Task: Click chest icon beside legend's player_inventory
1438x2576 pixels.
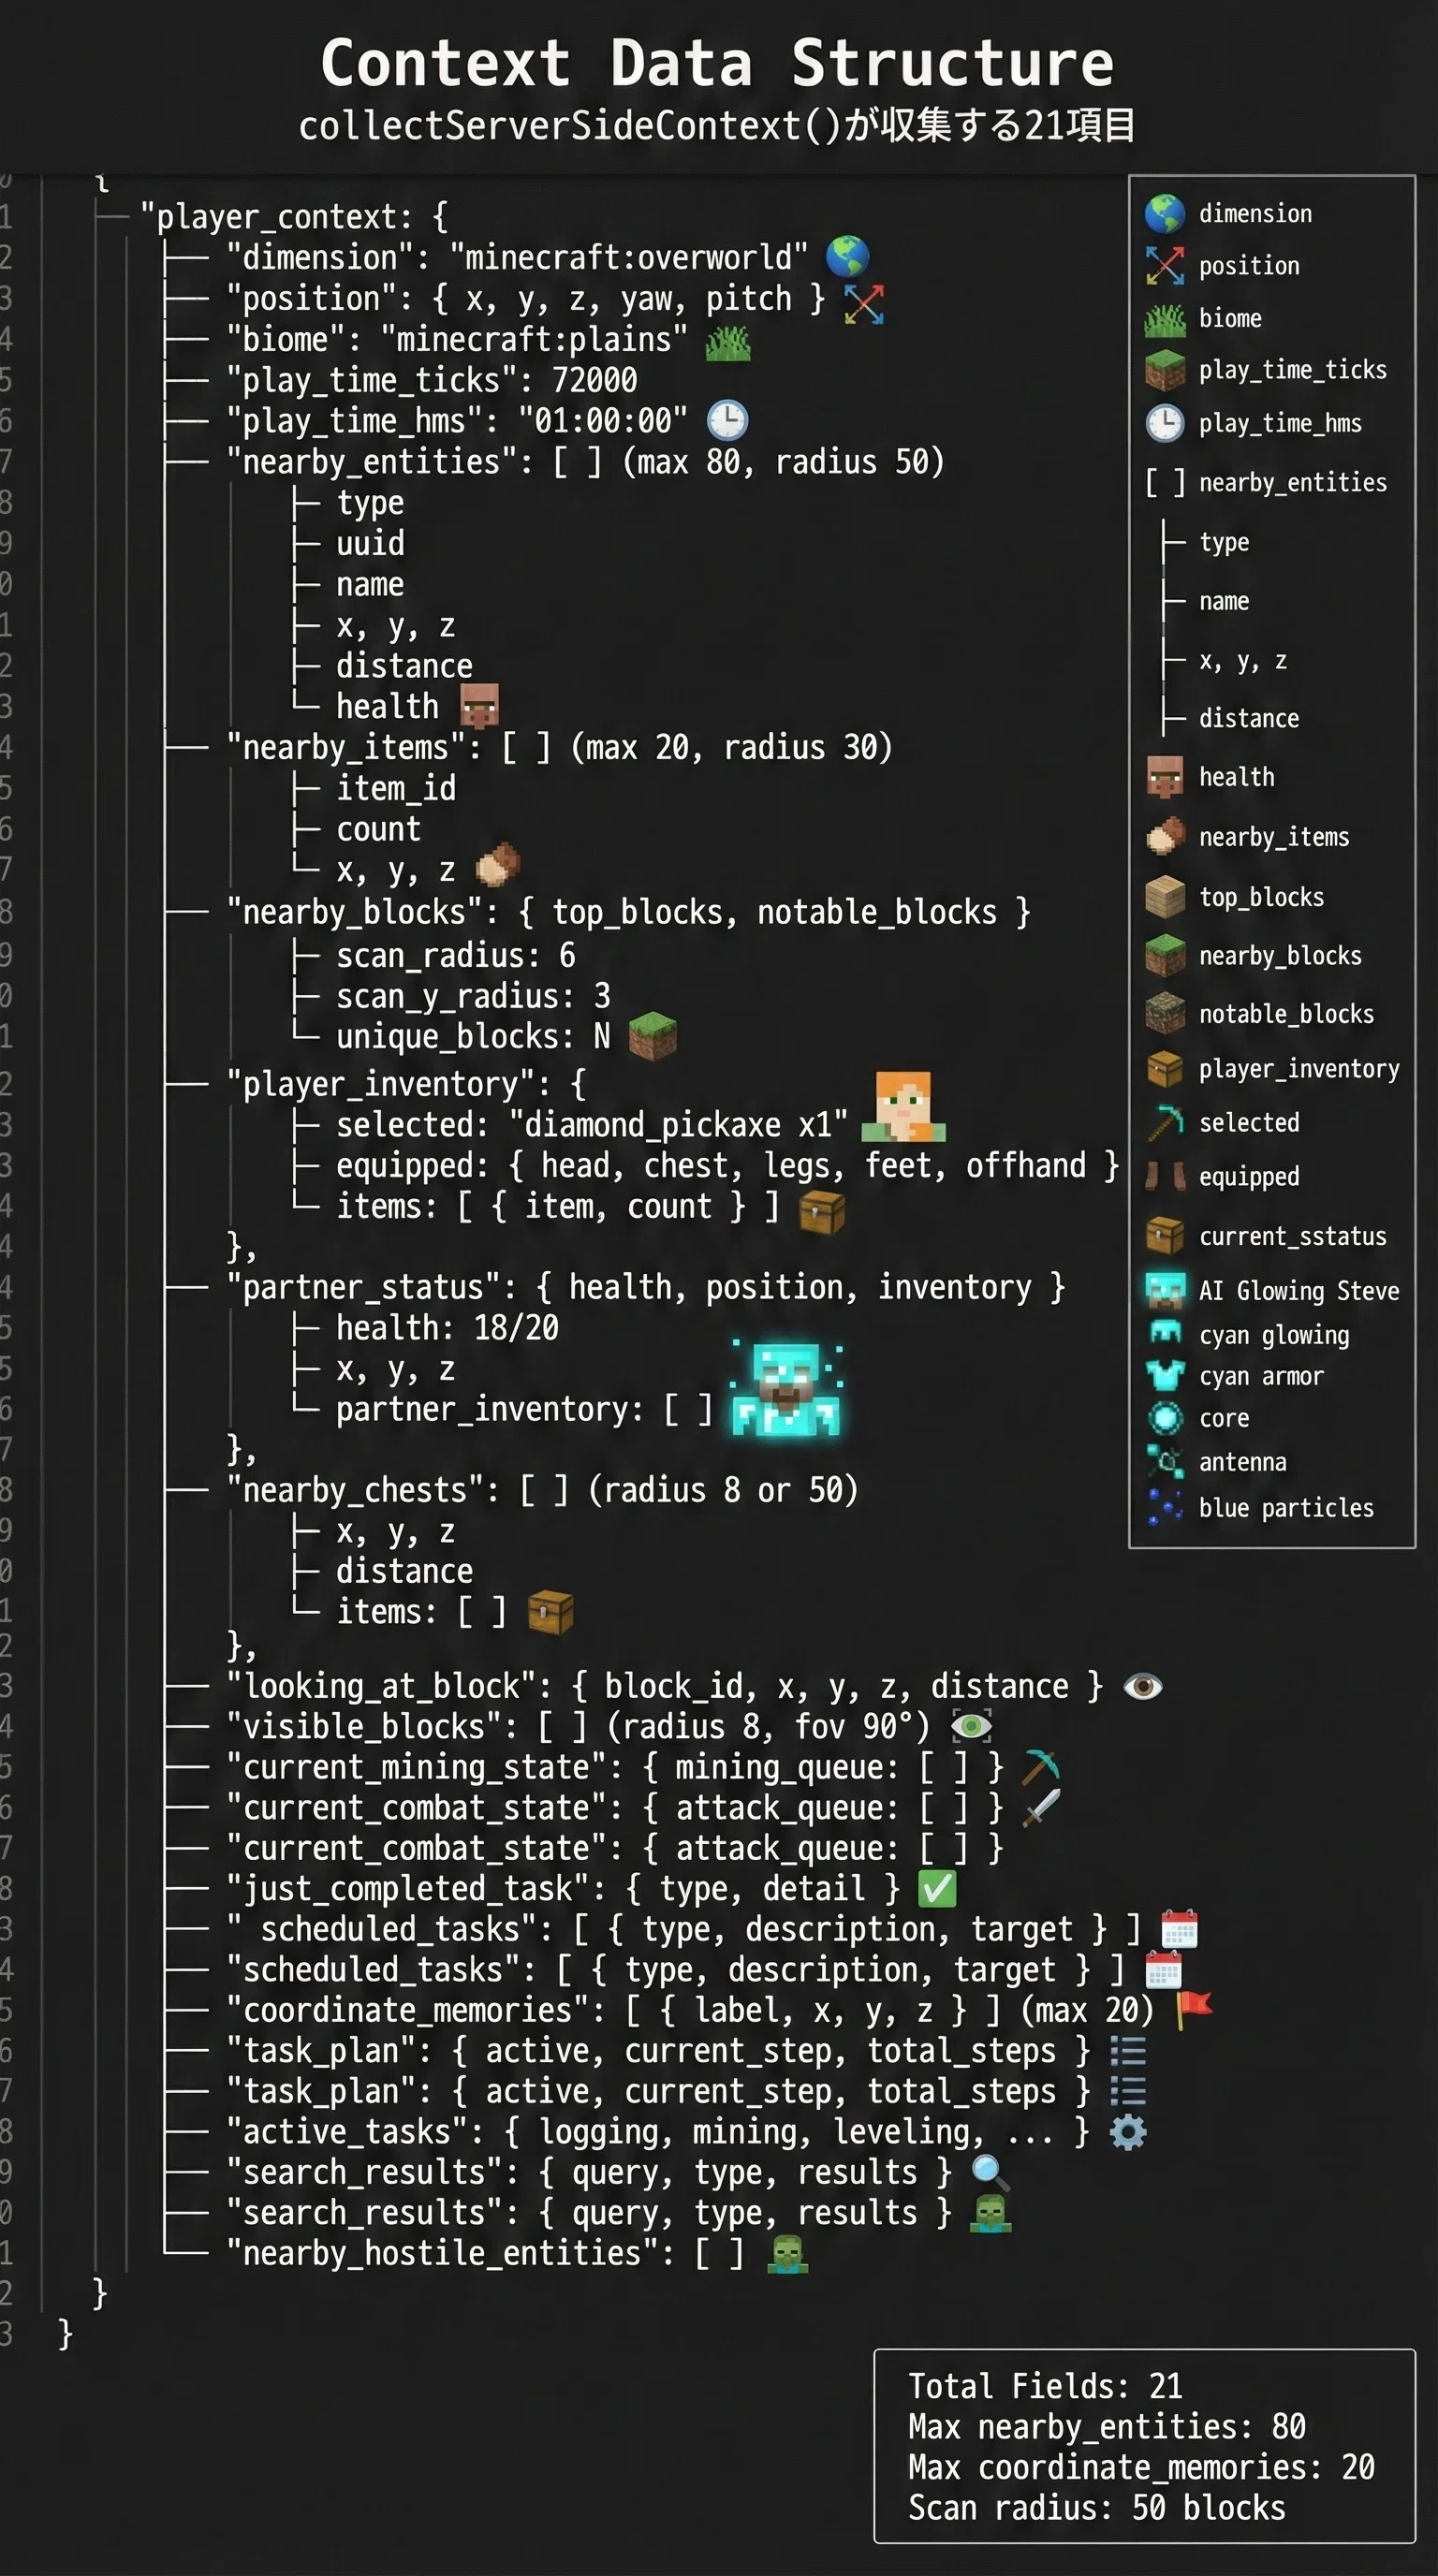Action: pyautogui.click(x=1165, y=1069)
